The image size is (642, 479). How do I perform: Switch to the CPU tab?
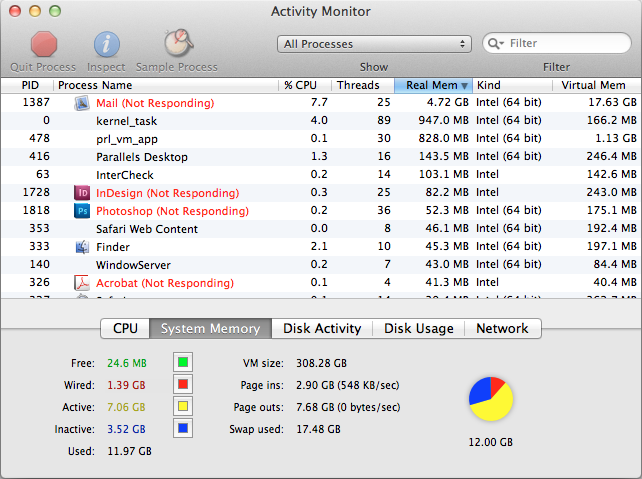125,328
